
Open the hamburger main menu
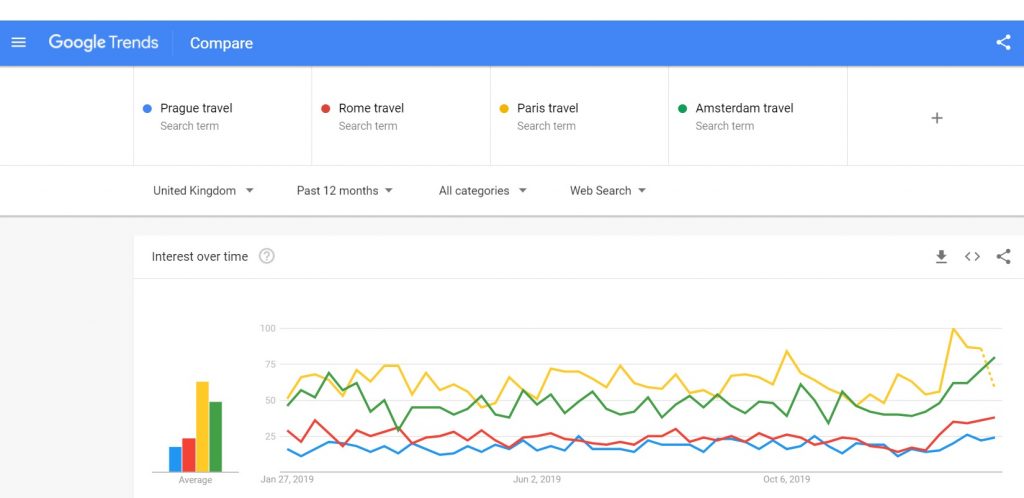[19, 43]
